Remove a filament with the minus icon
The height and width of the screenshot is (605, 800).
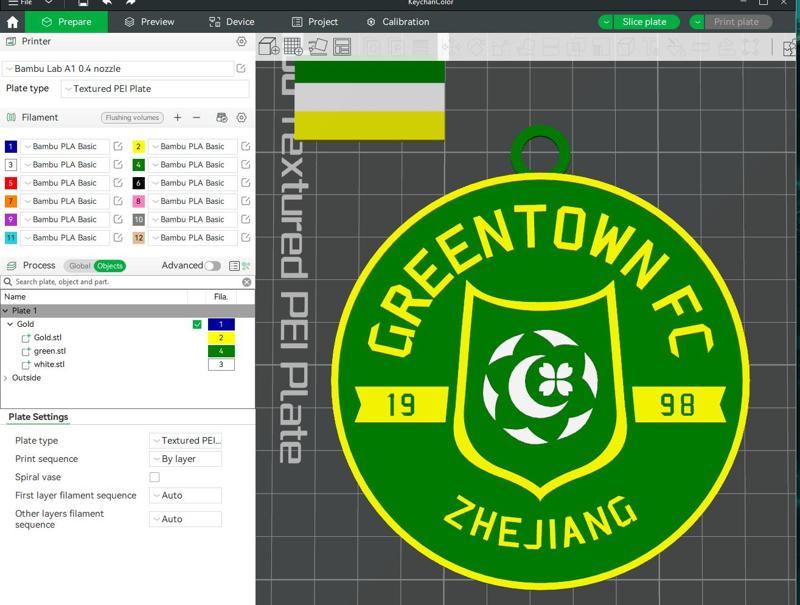[x=196, y=118]
